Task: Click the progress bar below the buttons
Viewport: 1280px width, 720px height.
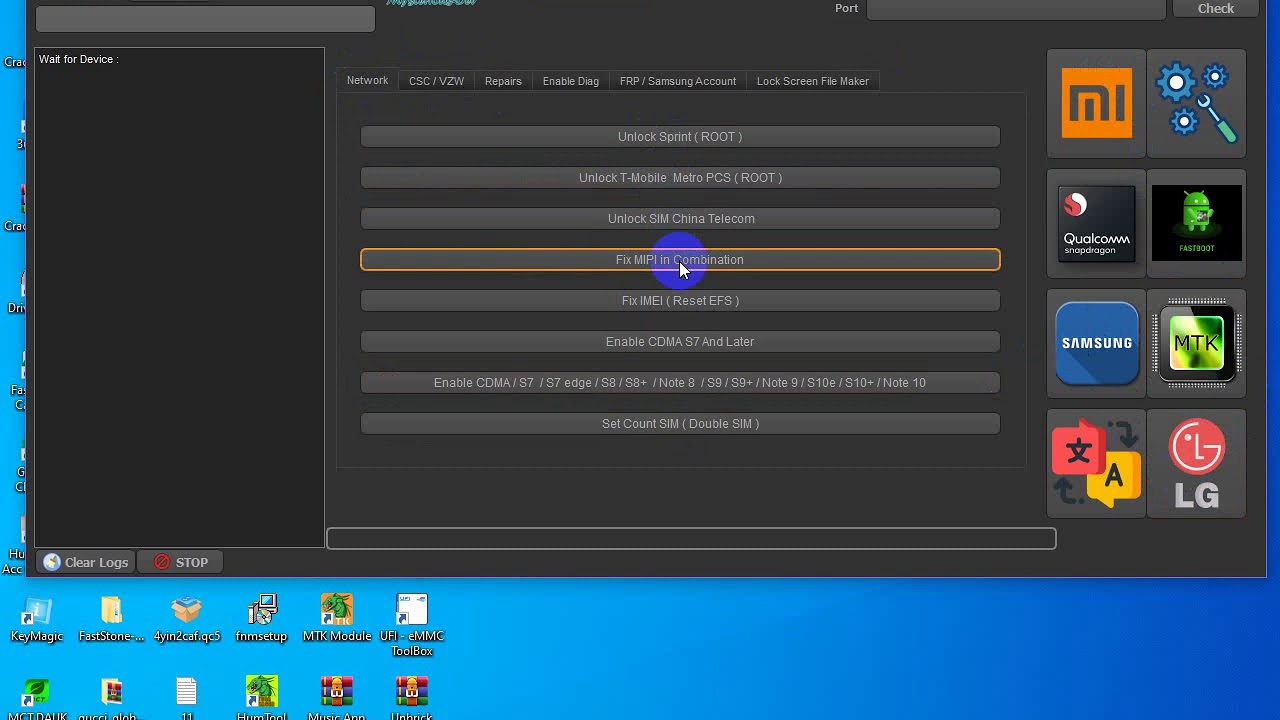Action: [x=691, y=539]
